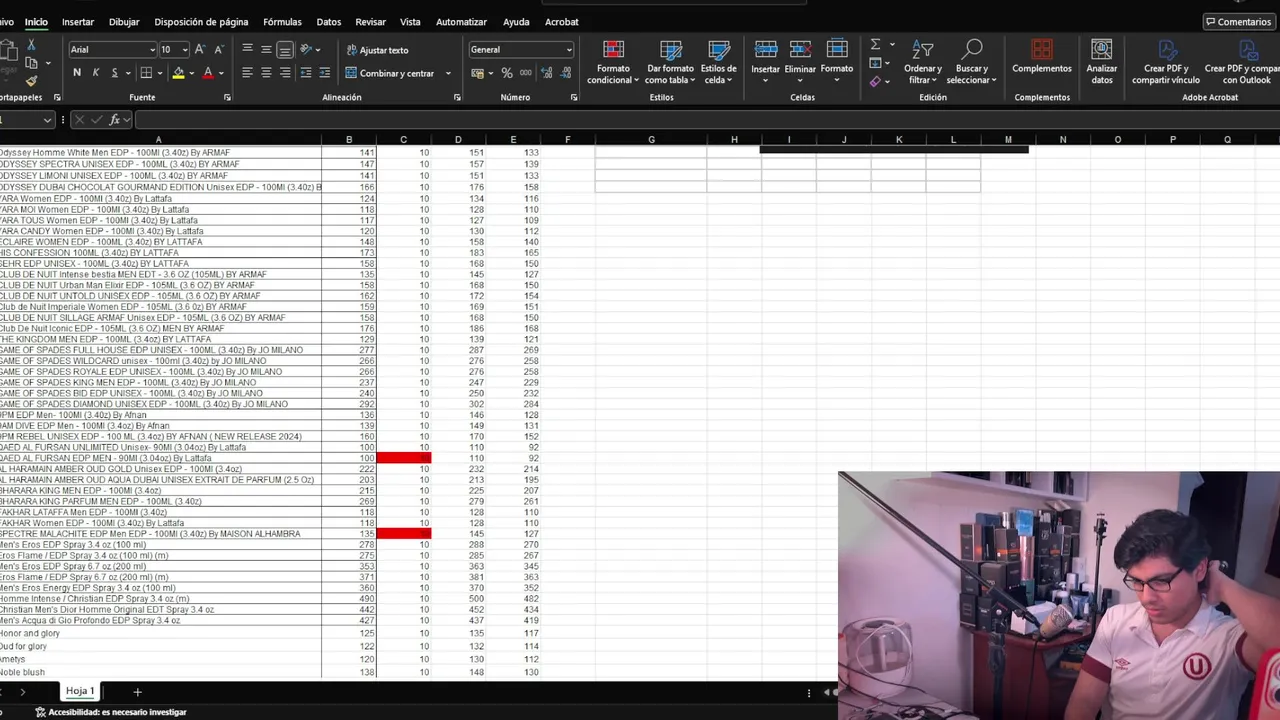Viewport: 1280px width, 720px height.
Task: Expand Dar formato como tabla menu
Action: (670, 62)
